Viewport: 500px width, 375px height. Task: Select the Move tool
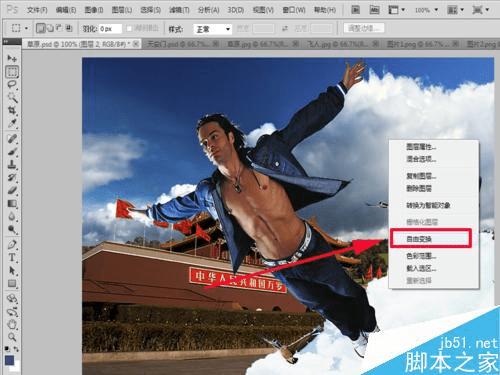12,59
